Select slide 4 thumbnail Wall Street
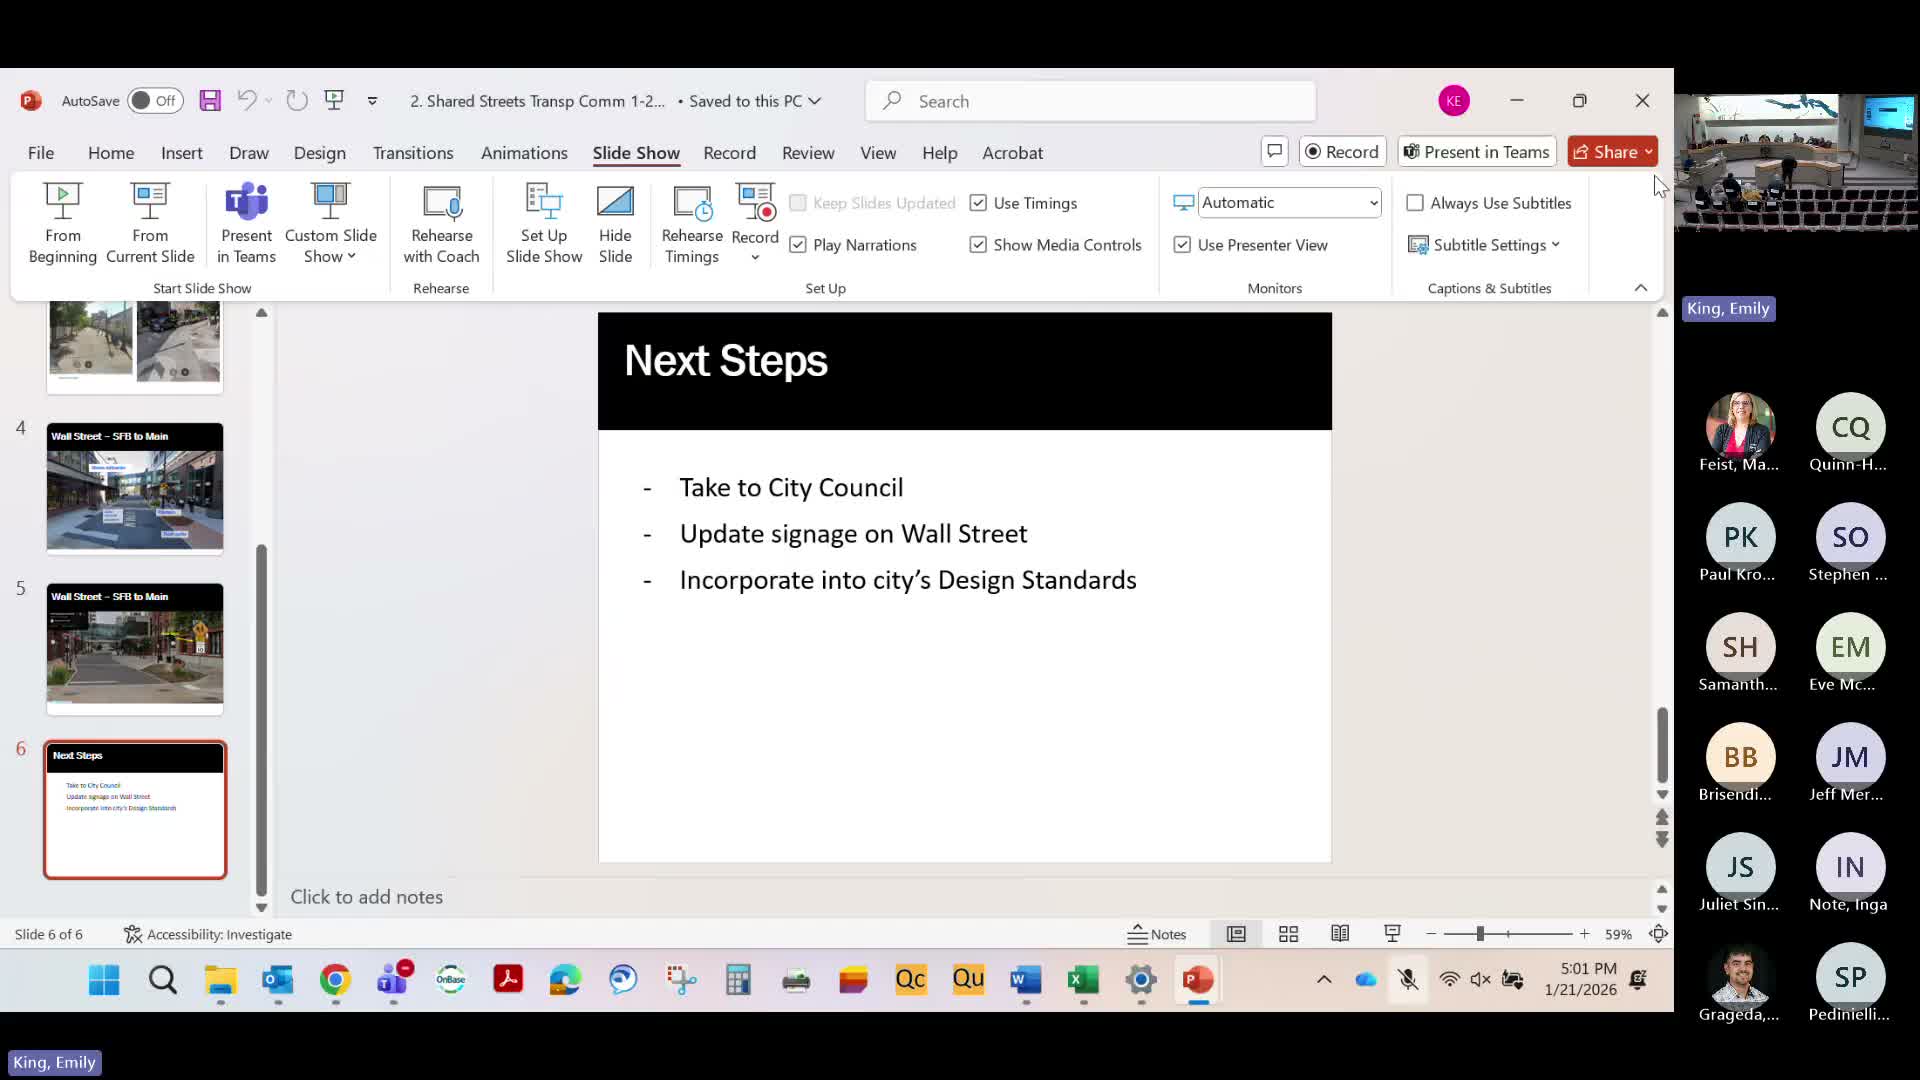The image size is (1920, 1080). click(135, 487)
